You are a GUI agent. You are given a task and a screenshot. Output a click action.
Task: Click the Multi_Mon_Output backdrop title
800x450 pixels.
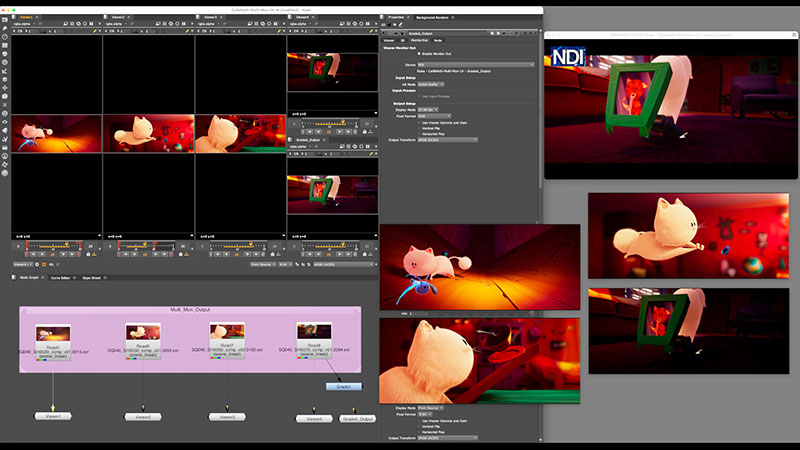[x=190, y=310]
